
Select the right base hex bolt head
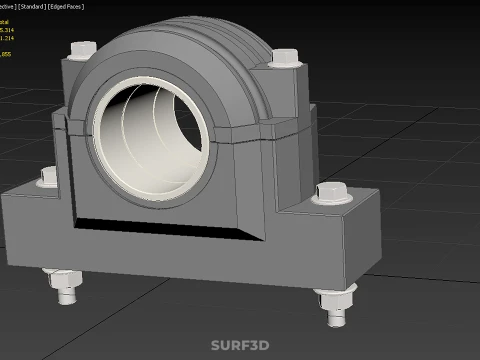coord(332,193)
